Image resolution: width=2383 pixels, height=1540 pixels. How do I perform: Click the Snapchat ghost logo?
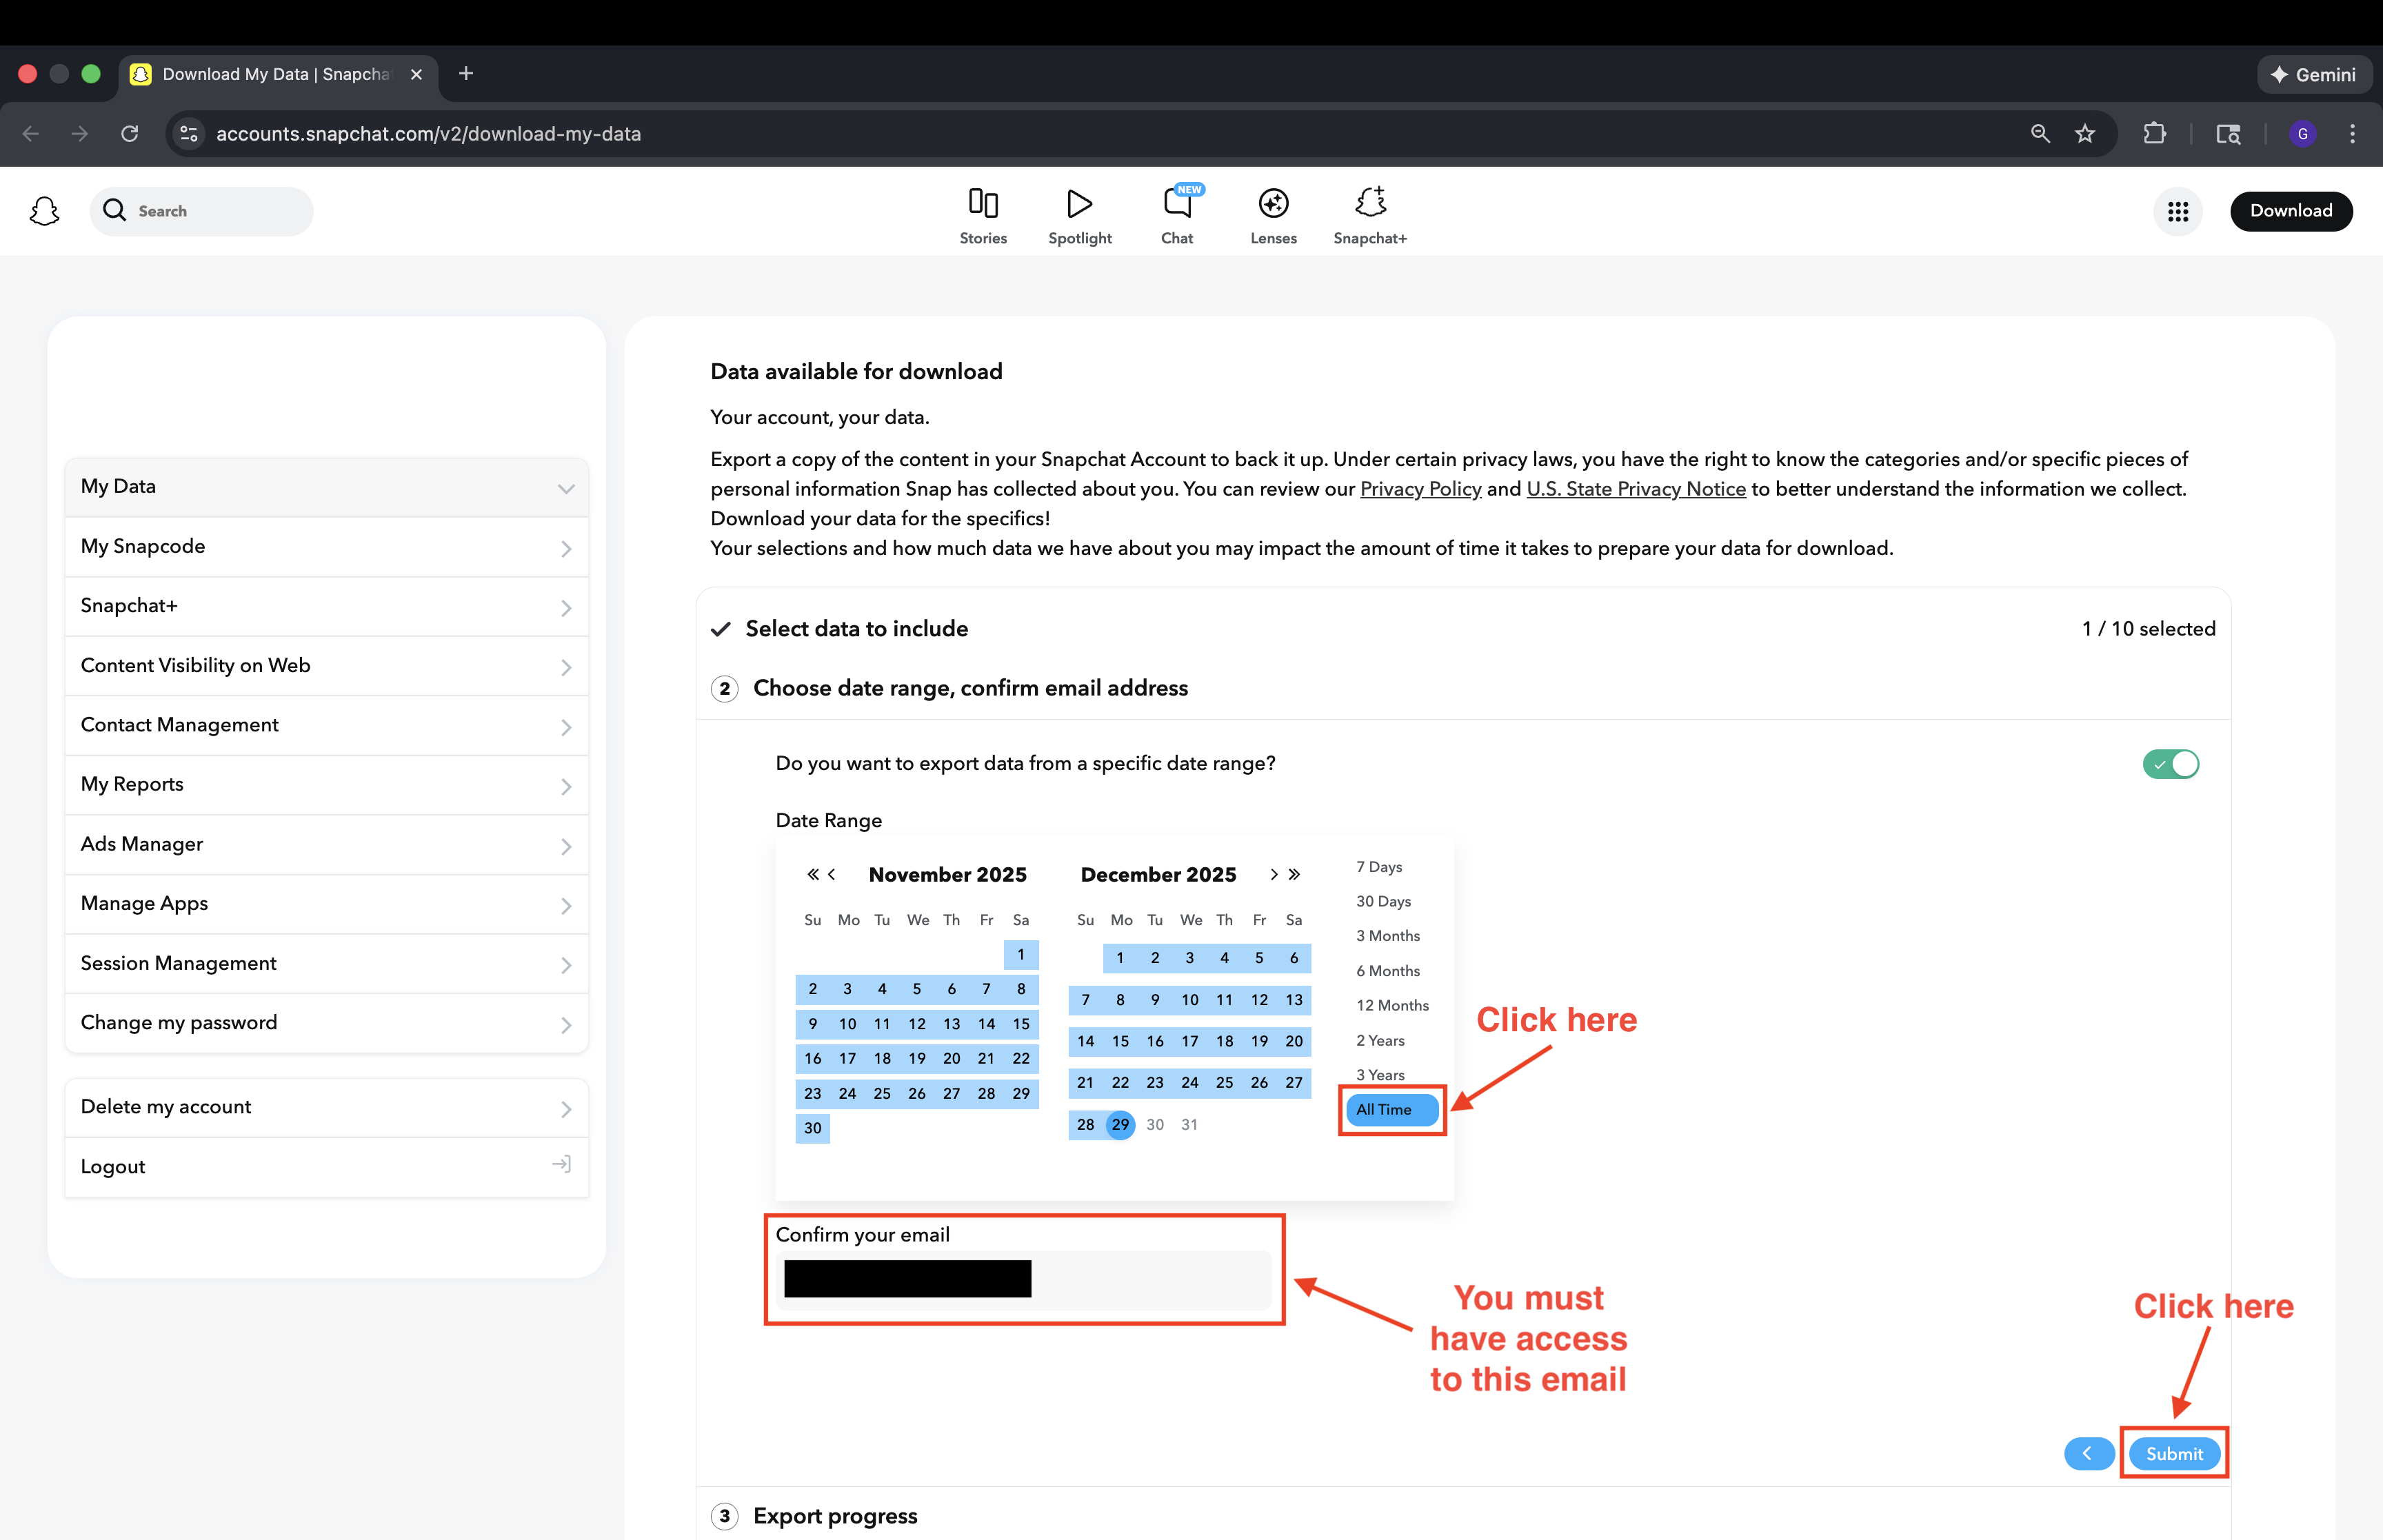pos(45,211)
